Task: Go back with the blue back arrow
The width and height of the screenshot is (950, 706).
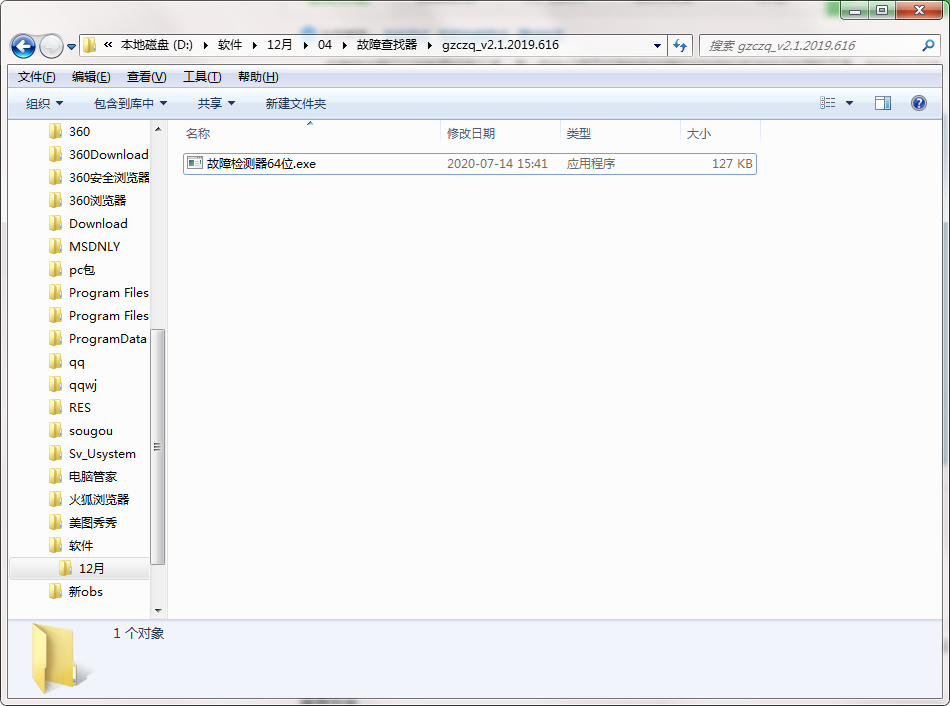Action: (x=23, y=46)
